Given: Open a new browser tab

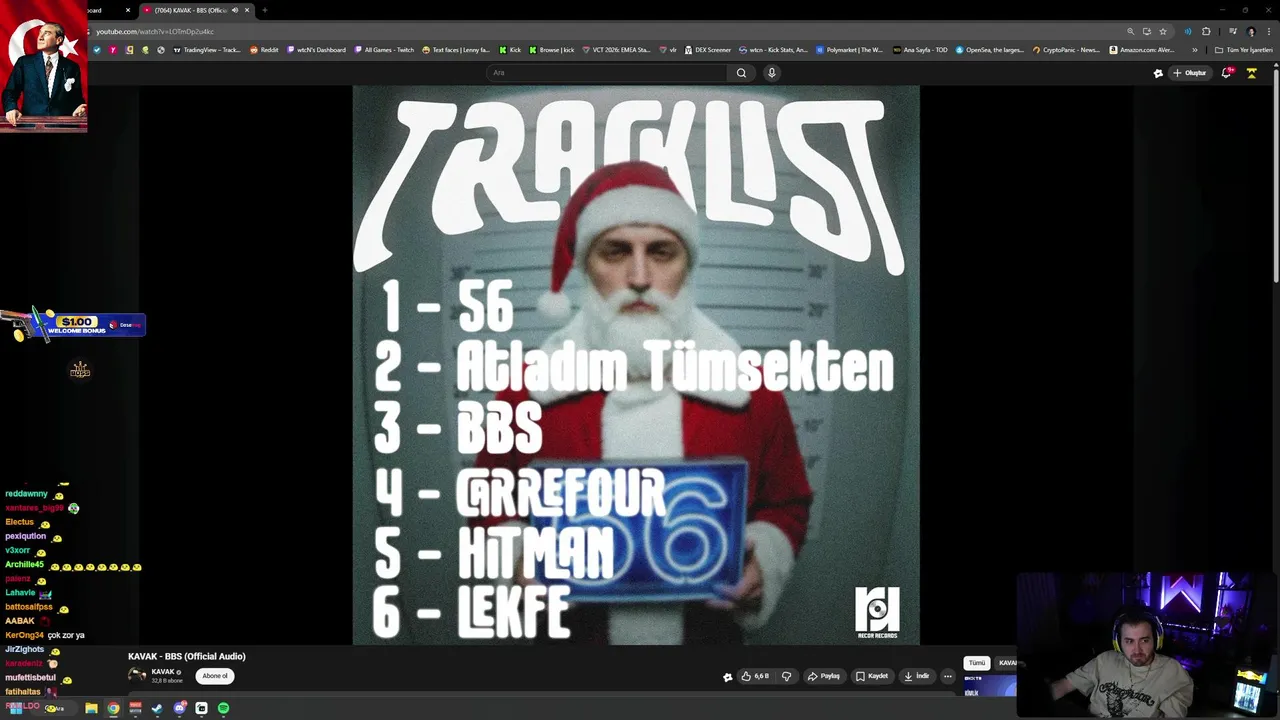Looking at the screenshot, I should [x=264, y=10].
